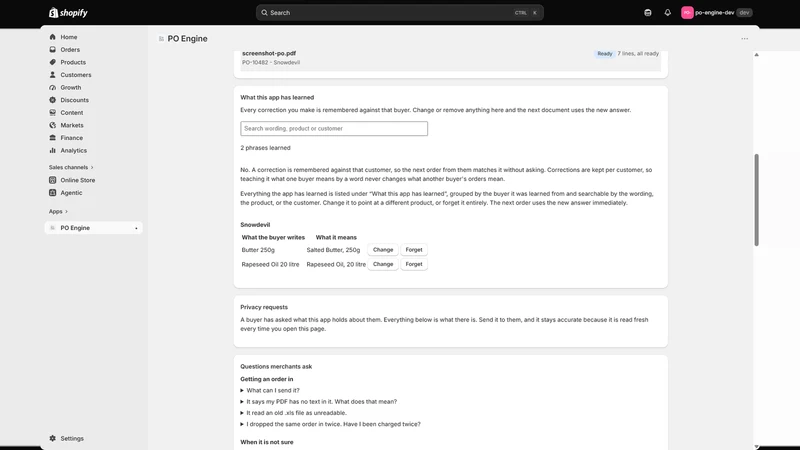Click the Markets globe icon
800x450 pixels.
coord(53,125)
